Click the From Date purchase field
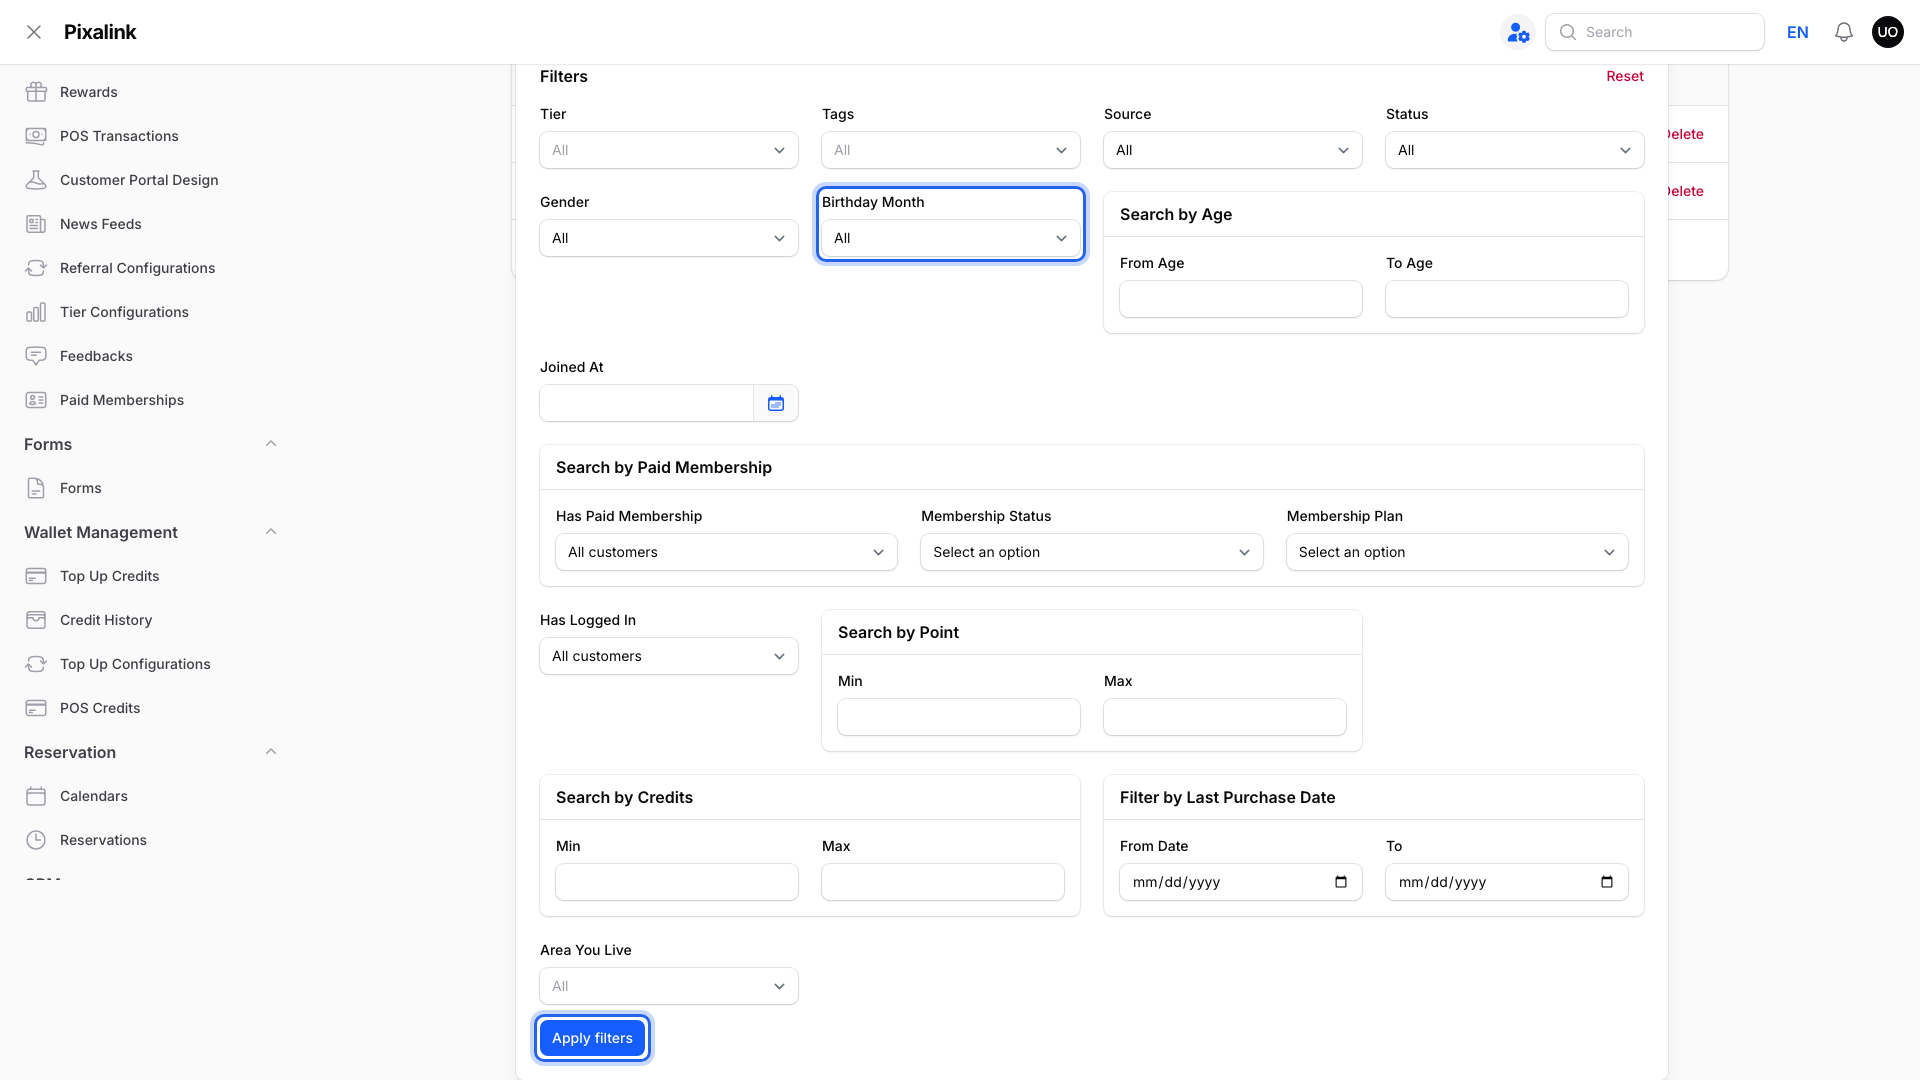 point(1241,882)
